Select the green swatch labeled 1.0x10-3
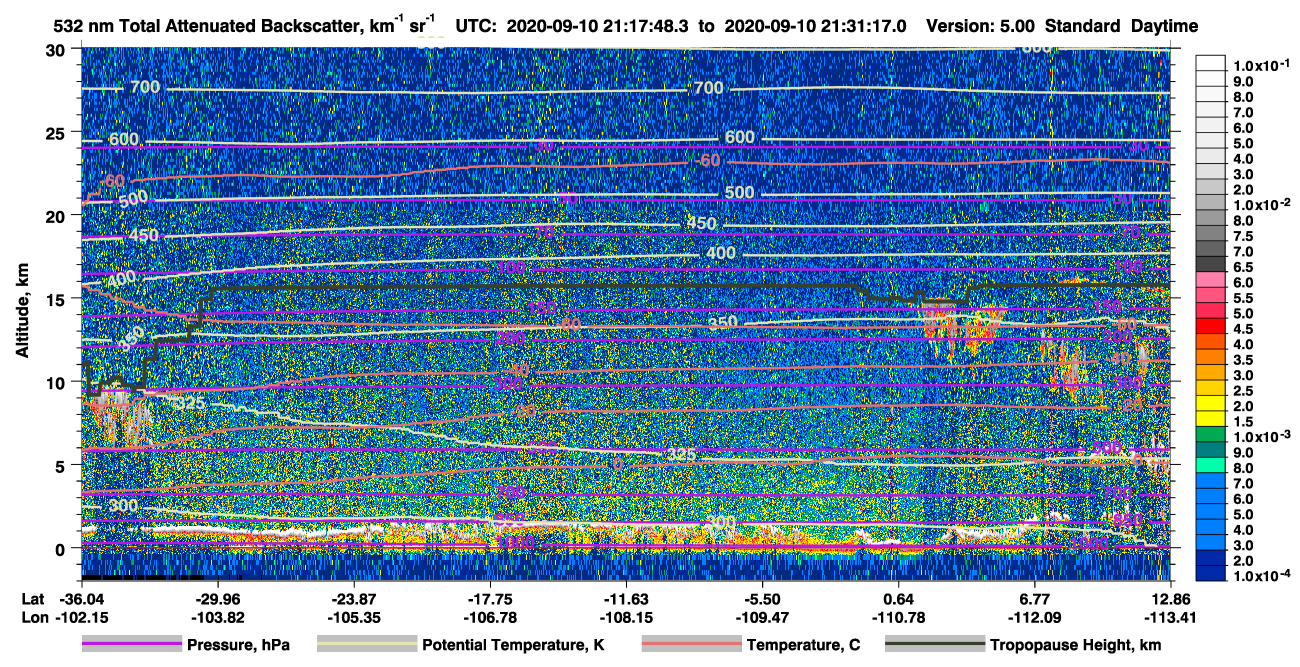1300x667 pixels. [1211, 436]
